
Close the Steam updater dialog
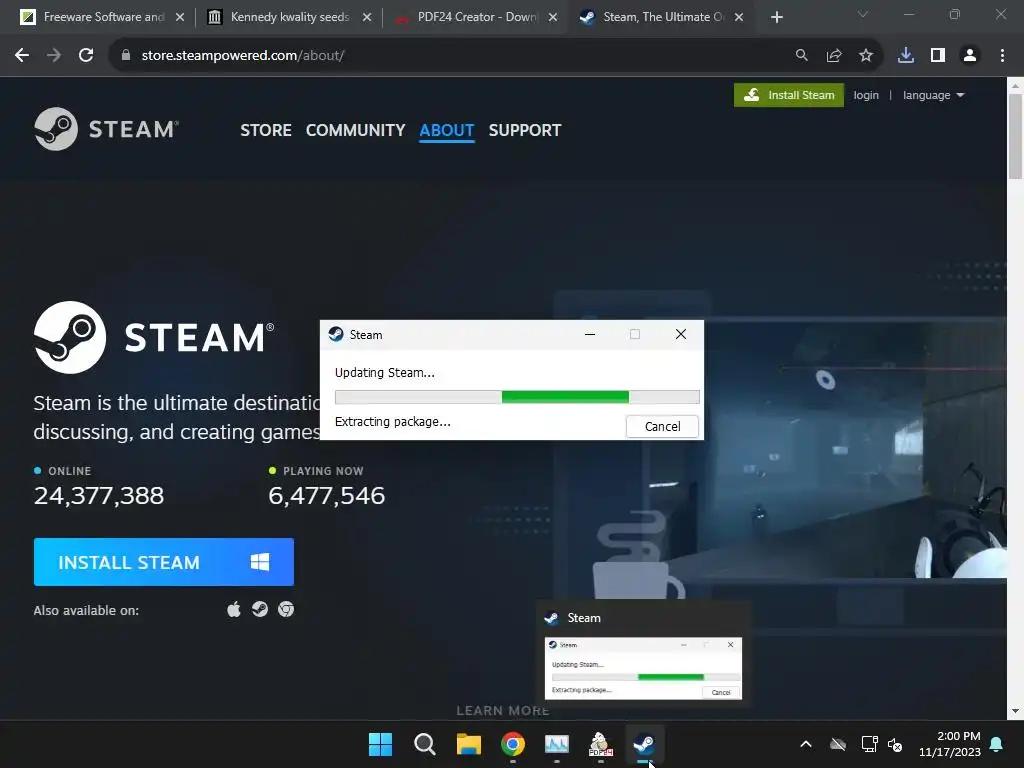[680, 334]
